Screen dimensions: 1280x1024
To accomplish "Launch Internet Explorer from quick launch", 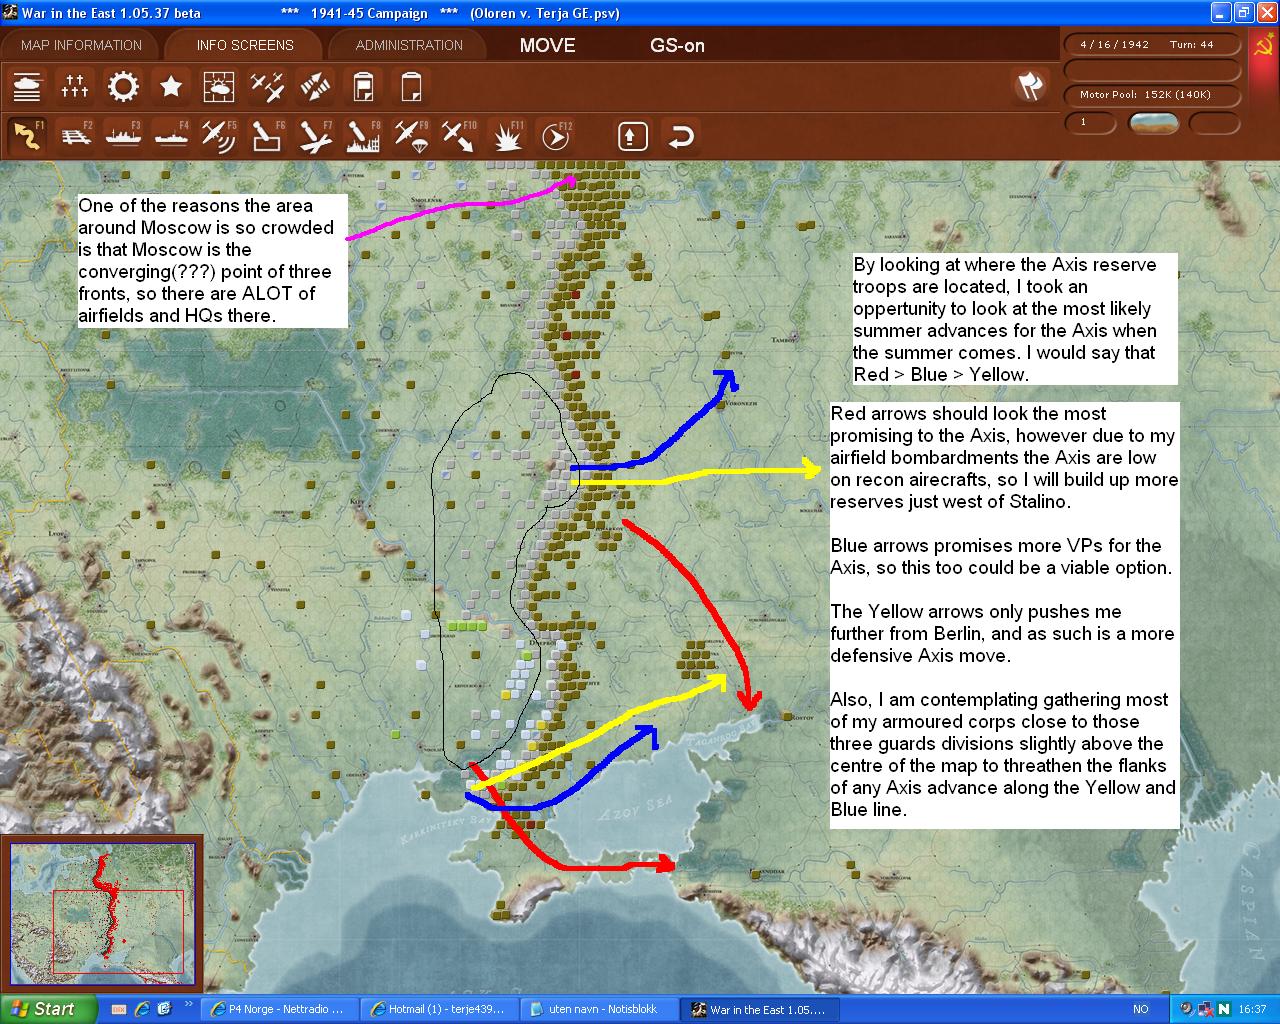I will [142, 1009].
